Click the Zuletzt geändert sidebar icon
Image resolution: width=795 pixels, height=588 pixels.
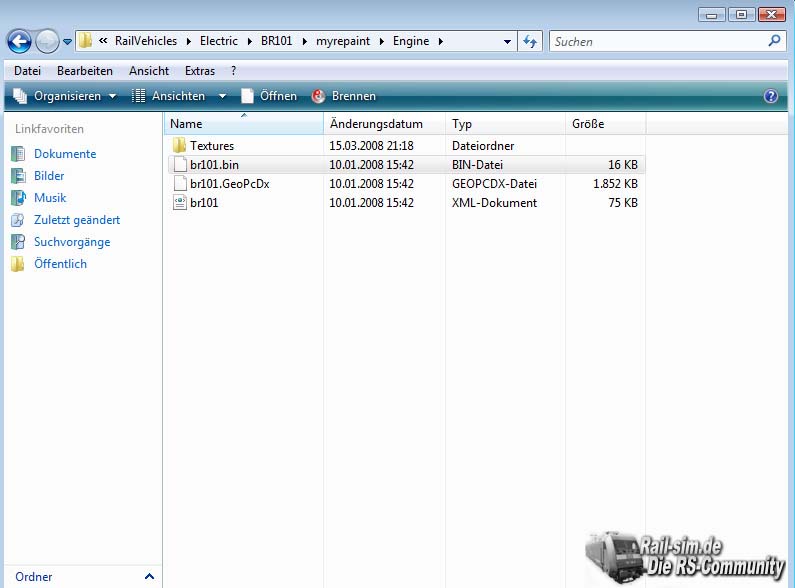(18, 220)
